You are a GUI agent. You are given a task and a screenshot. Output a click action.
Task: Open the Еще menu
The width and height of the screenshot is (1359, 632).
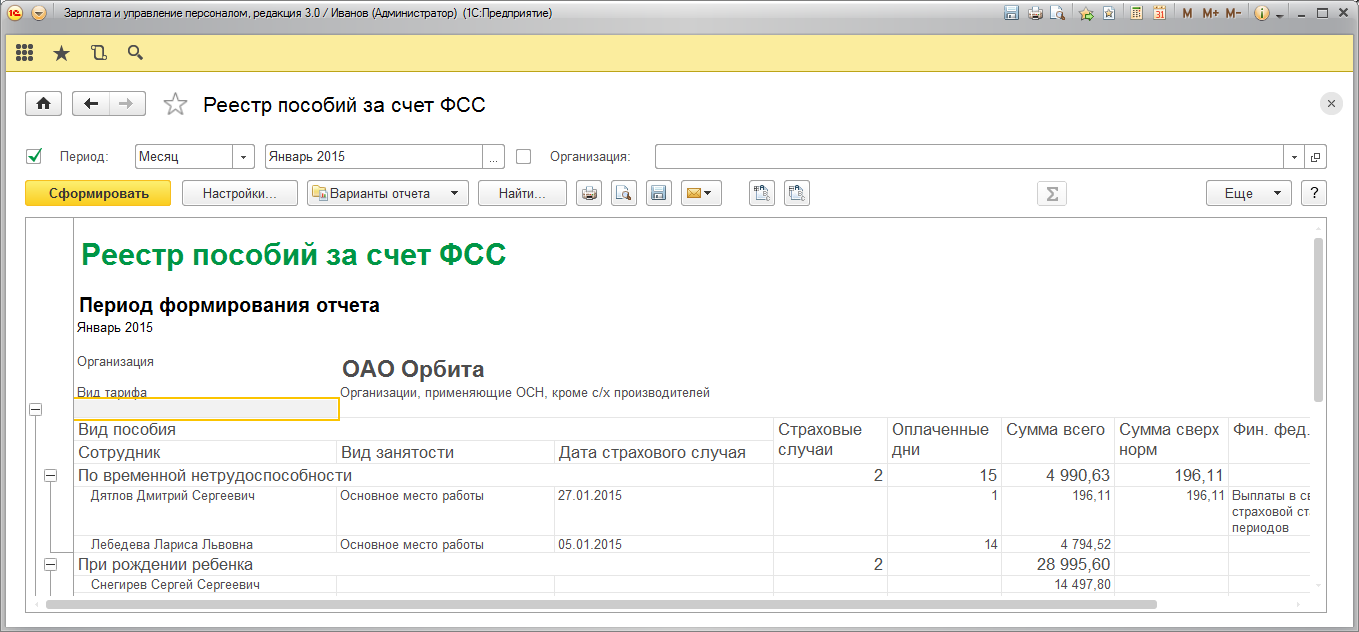tap(1249, 194)
